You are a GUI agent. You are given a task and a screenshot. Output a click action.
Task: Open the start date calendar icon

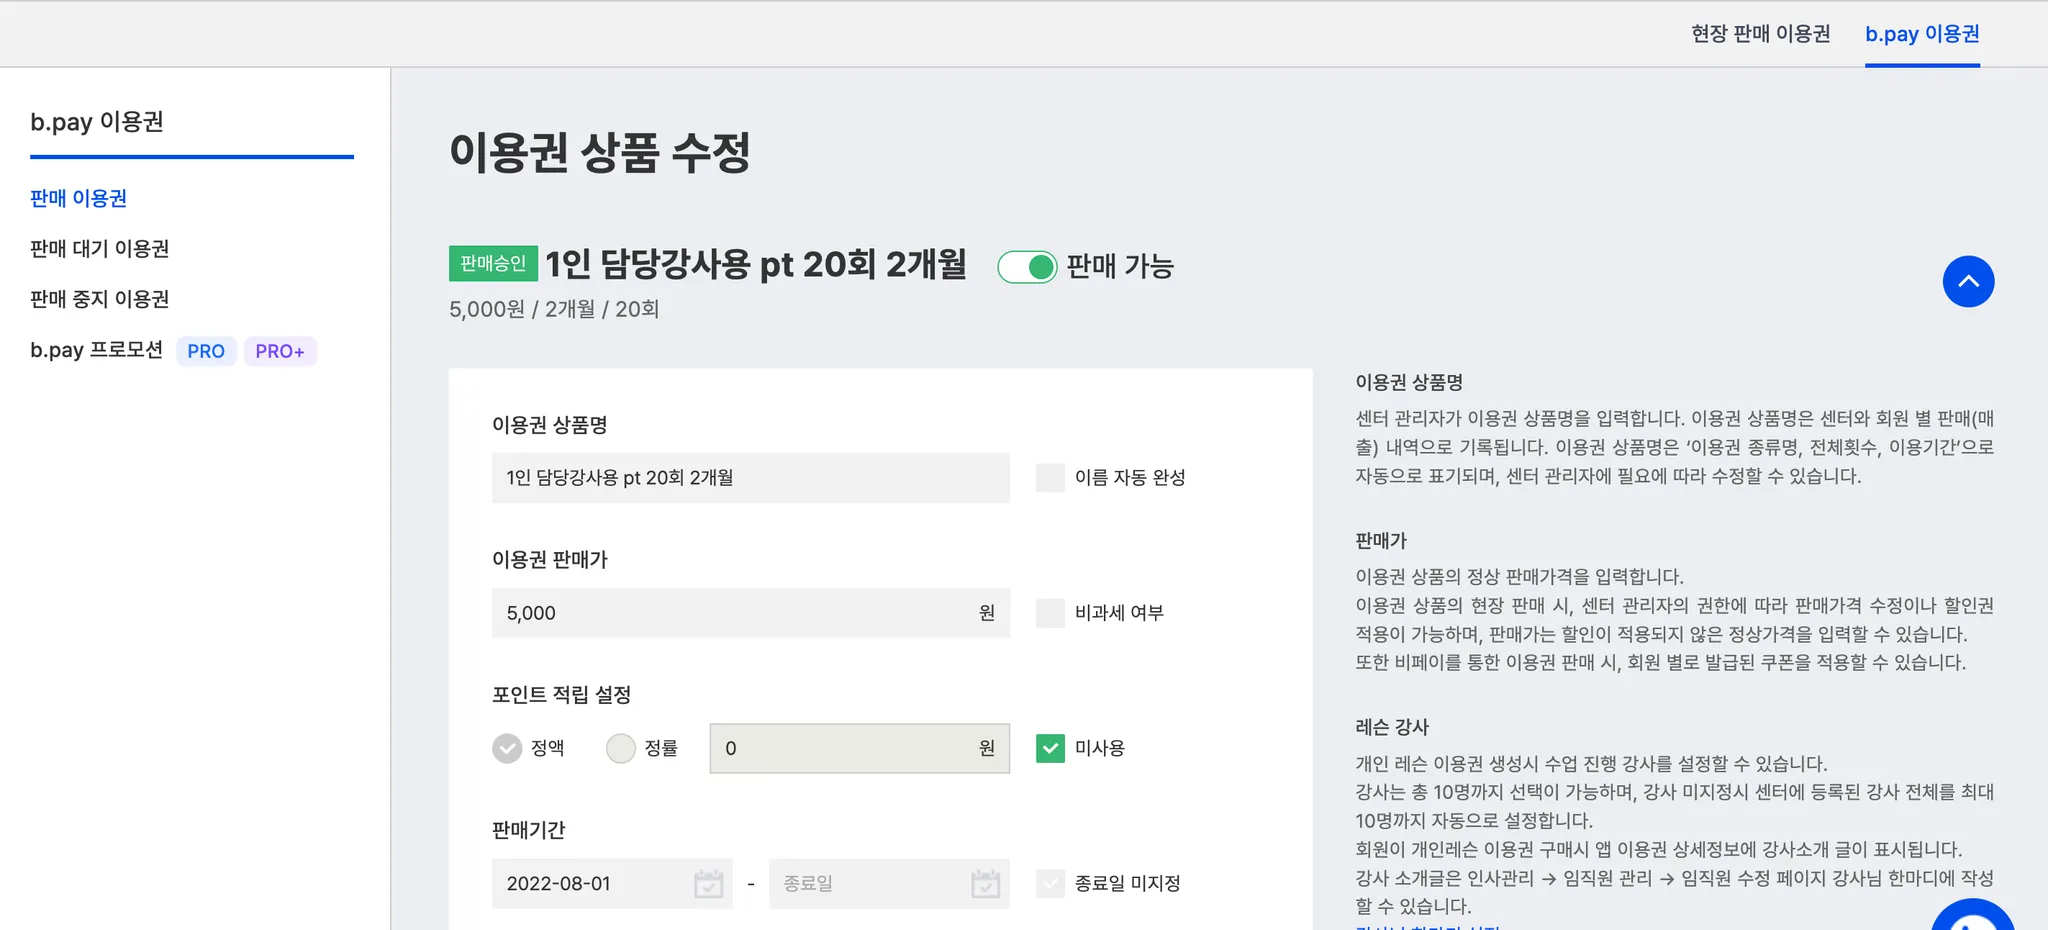708,883
